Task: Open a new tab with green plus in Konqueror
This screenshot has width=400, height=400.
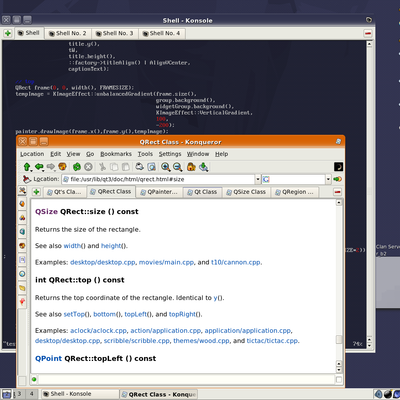Action: tap(36, 192)
